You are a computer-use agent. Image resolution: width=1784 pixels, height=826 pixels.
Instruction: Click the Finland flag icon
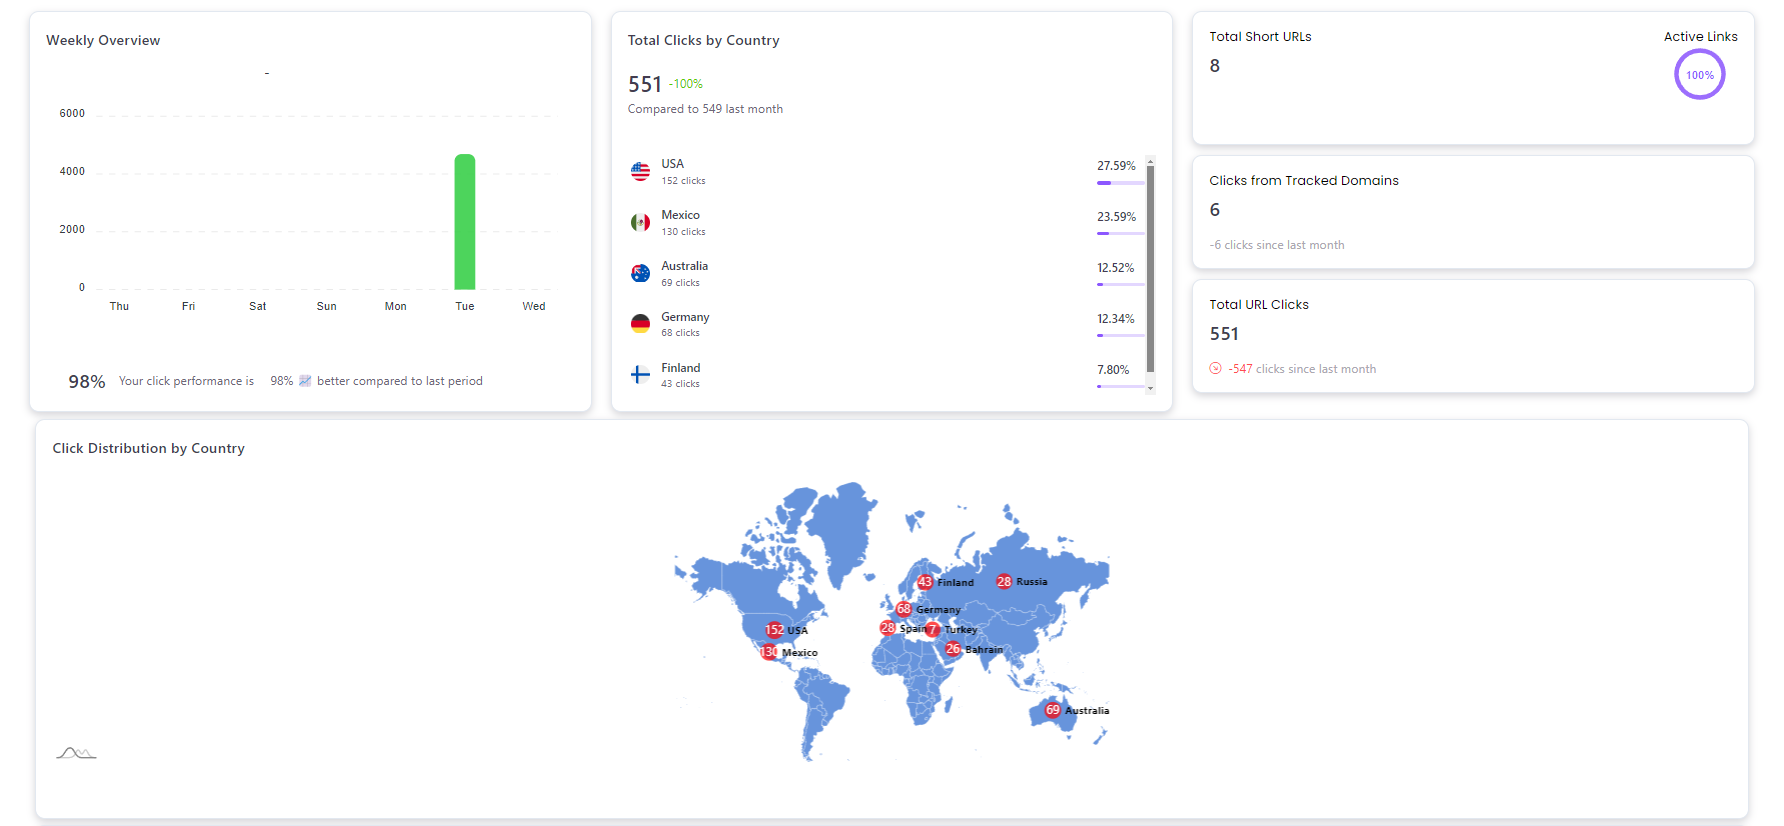640,375
